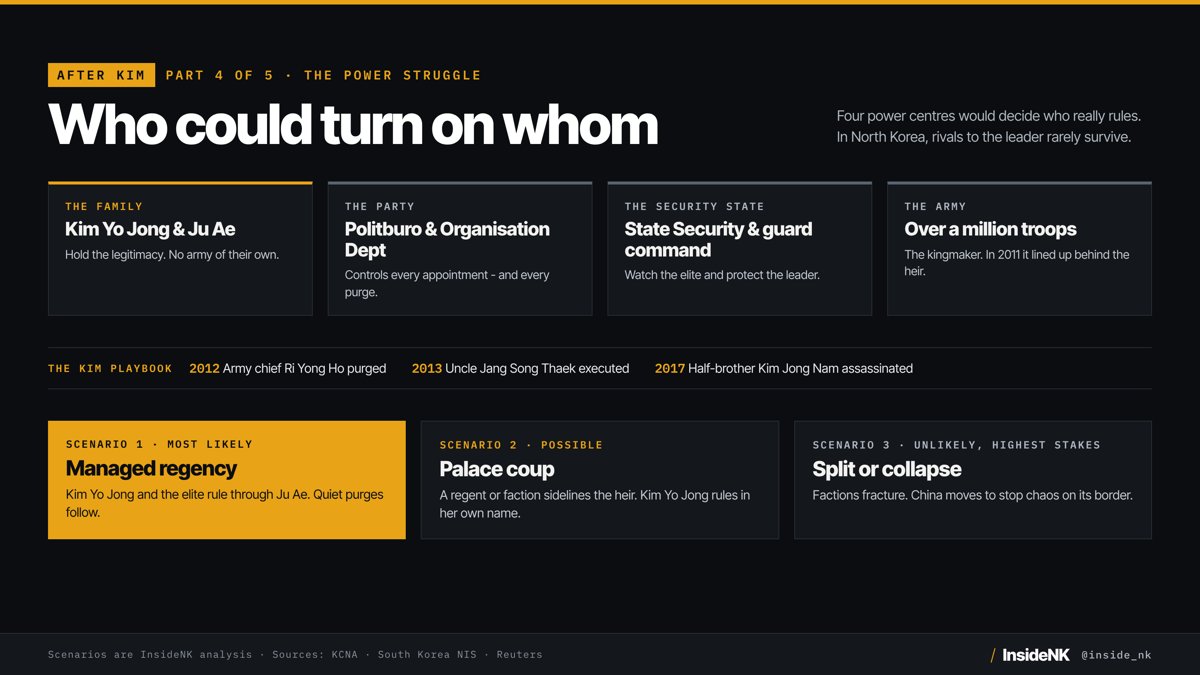Image resolution: width=1200 pixels, height=675 pixels.
Task: Select the "Managed regency" scenario title
Action: (x=151, y=469)
